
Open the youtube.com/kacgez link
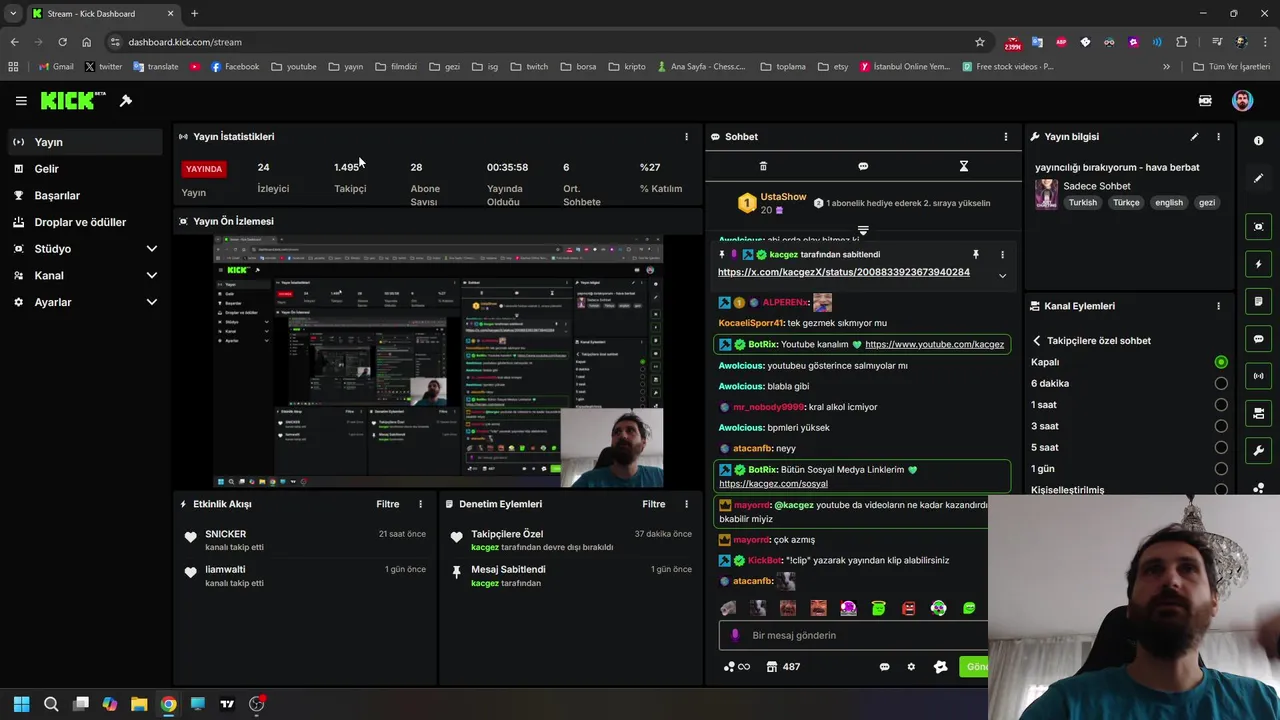934,344
